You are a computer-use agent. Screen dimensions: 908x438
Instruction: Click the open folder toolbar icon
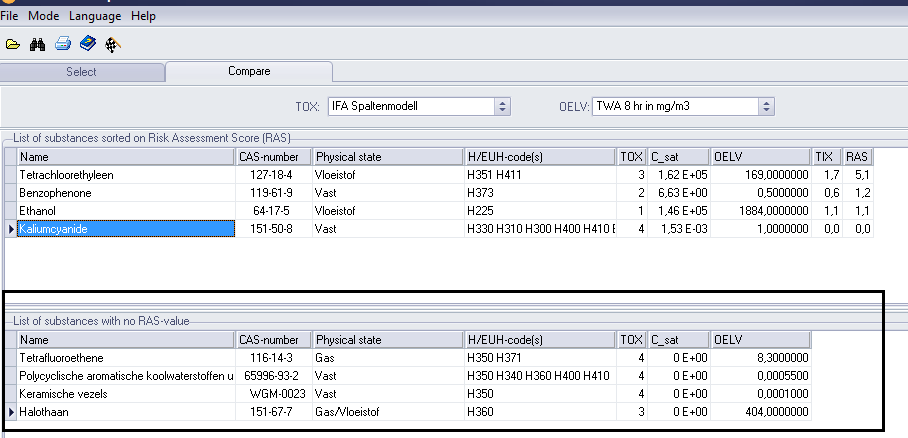[x=13, y=44]
